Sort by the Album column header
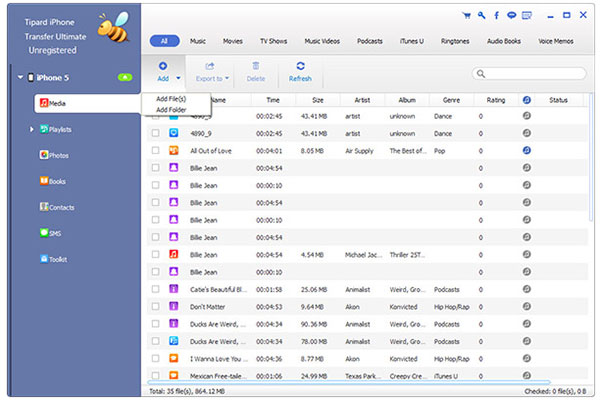The width and height of the screenshot is (600, 400). [x=407, y=100]
